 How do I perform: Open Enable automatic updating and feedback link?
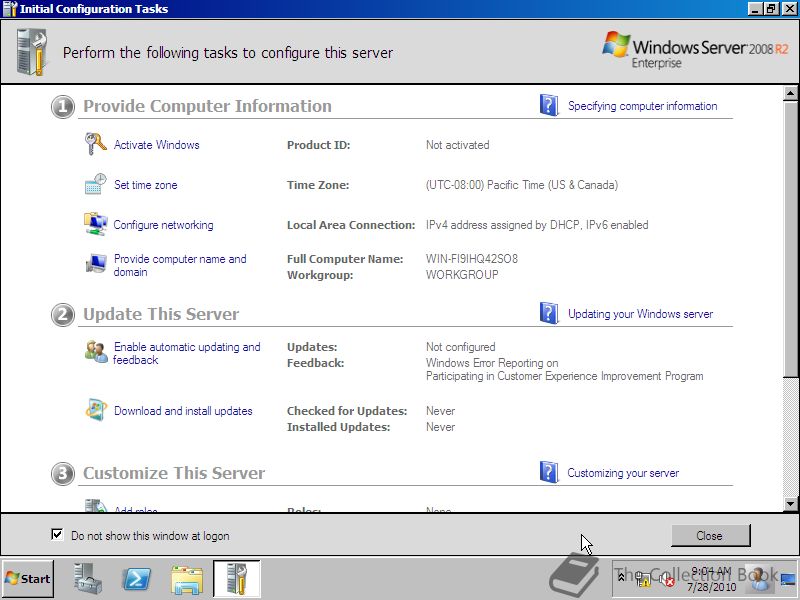tap(187, 353)
